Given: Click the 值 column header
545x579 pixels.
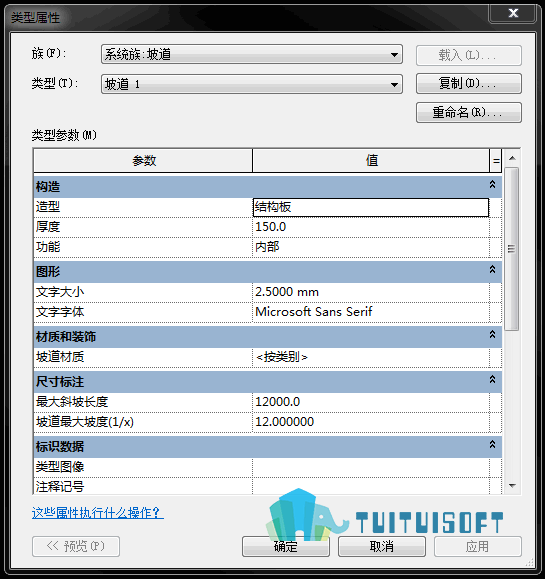Looking at the screenshot, I should 371,161.
